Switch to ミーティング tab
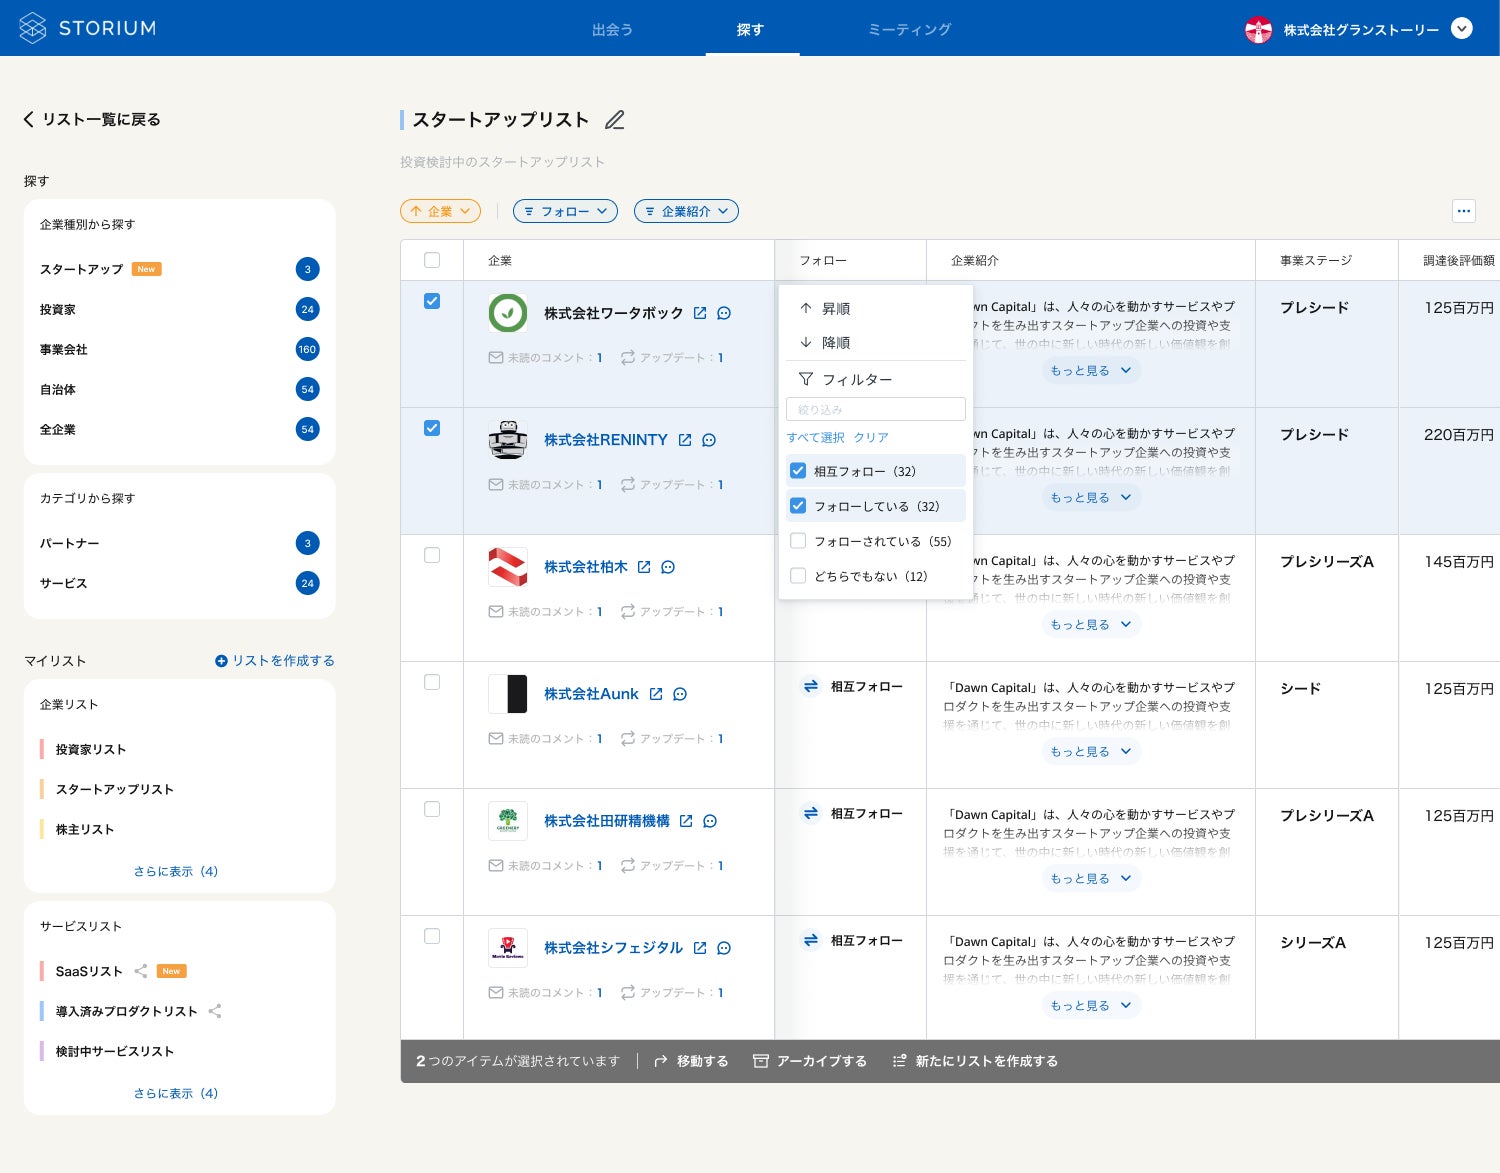The image size is (1500, 1173). pyautogui.click(x=910, y=30)
